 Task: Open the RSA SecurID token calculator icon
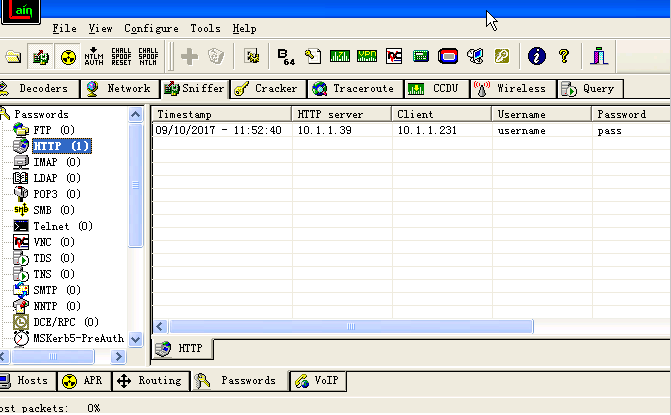(448, 56)
